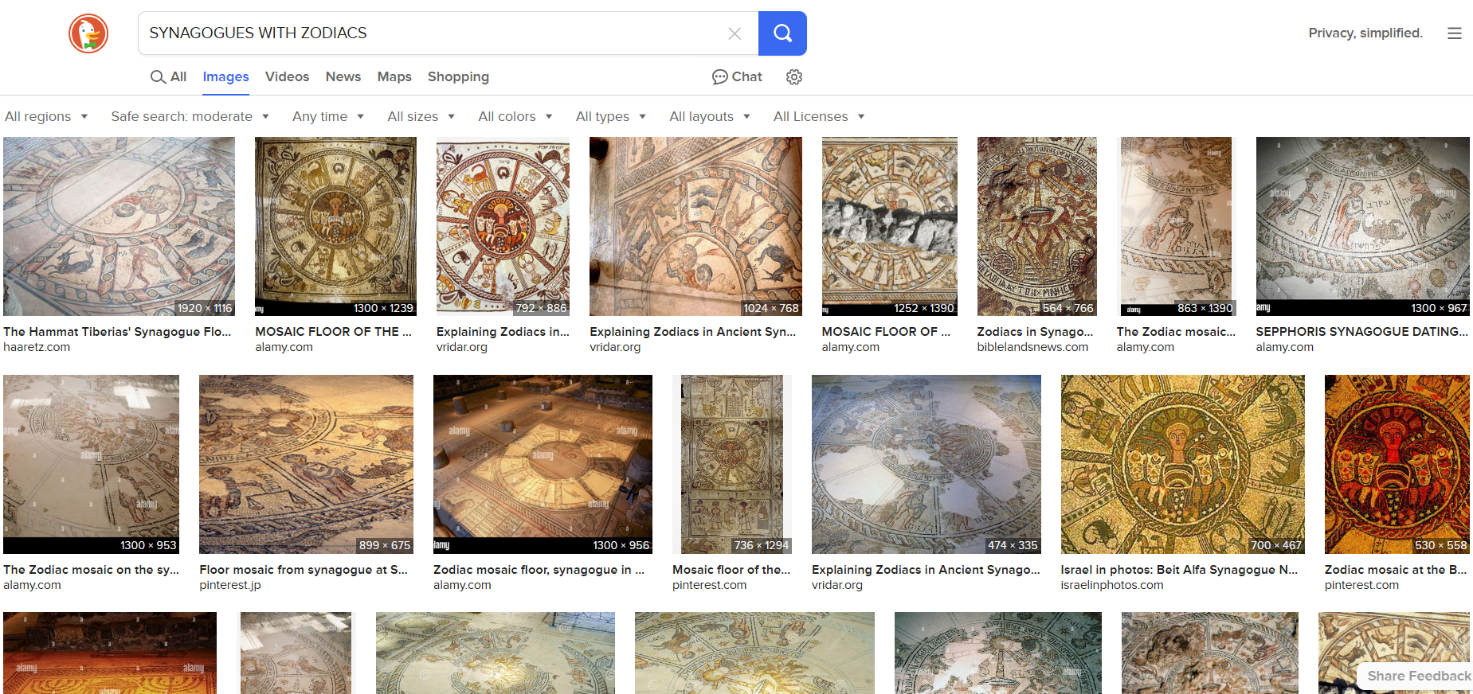Click title 'Floor mosaic from synagogue at S...'
Viewport: 1473px width, 694px height.
[304, 570]
